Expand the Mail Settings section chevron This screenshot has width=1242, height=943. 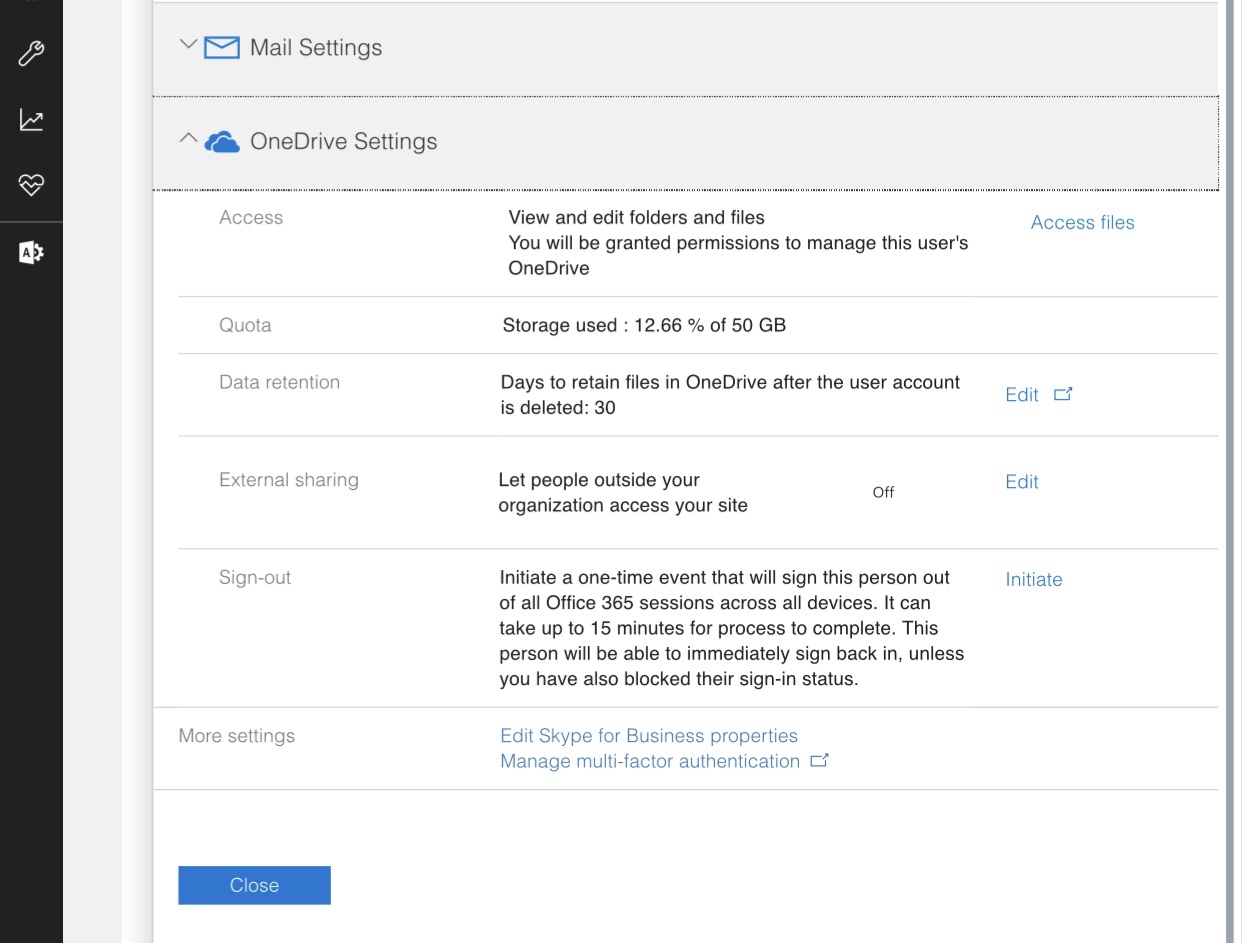186,44
